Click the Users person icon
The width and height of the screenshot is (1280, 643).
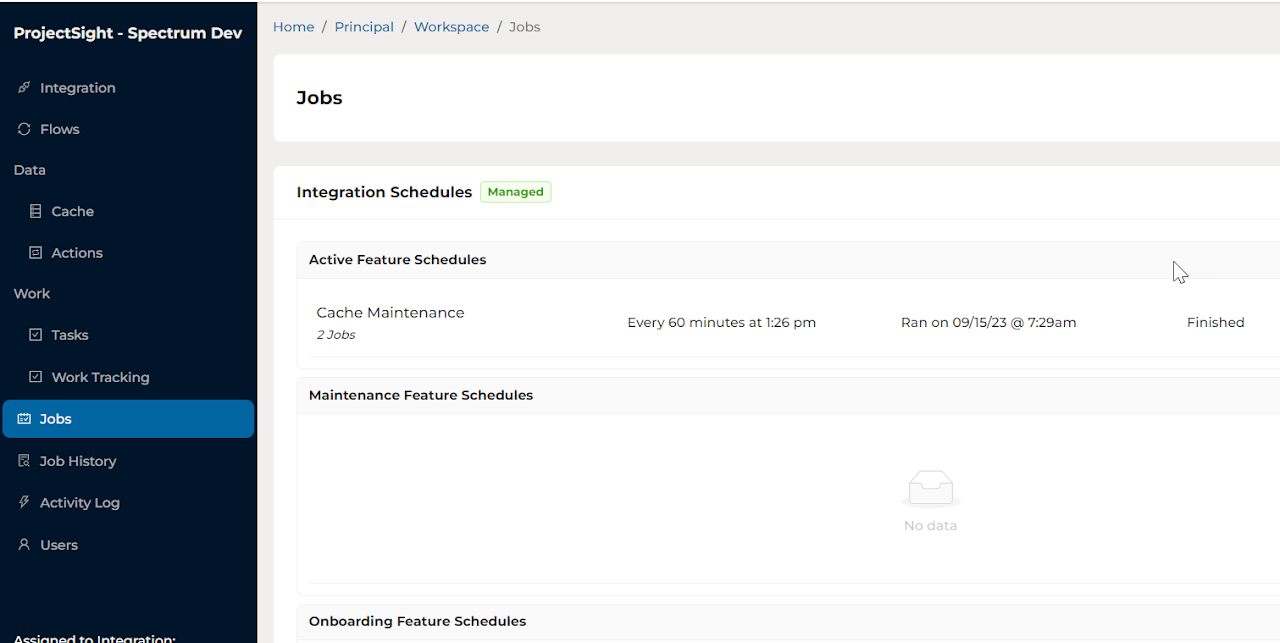tap(24, 545)
